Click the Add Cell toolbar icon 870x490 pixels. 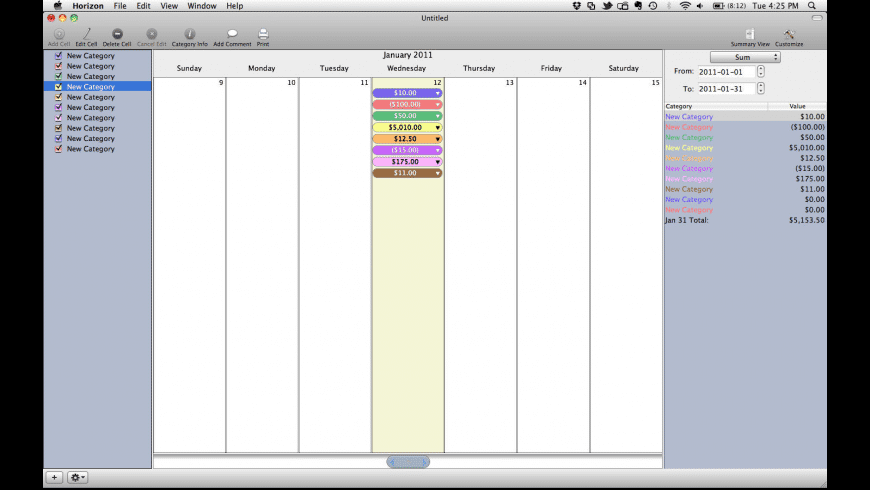(59, 34)
